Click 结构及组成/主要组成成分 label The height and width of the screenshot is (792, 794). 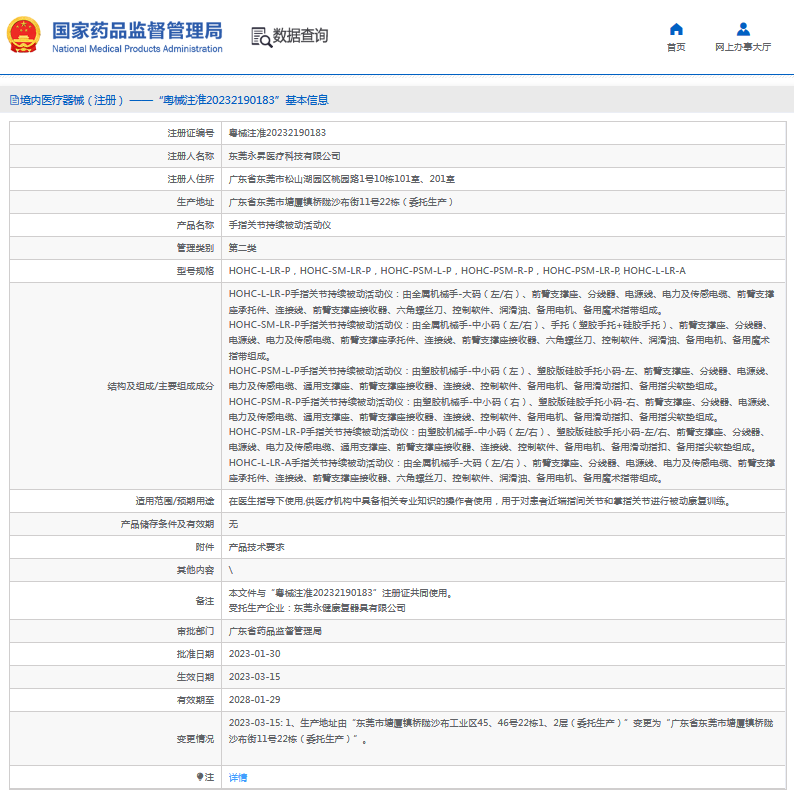click(x=161, y=386)
